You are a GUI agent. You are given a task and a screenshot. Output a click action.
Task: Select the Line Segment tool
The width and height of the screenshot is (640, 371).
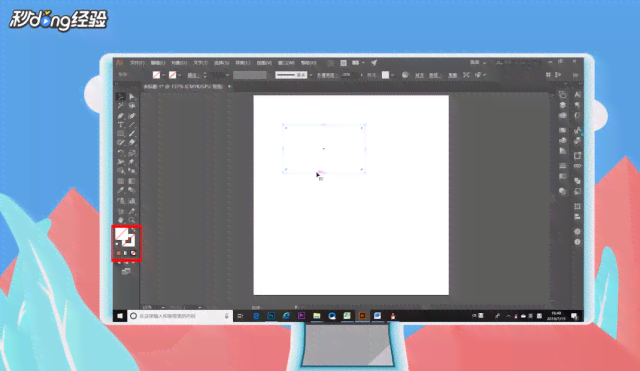point(132,124)
